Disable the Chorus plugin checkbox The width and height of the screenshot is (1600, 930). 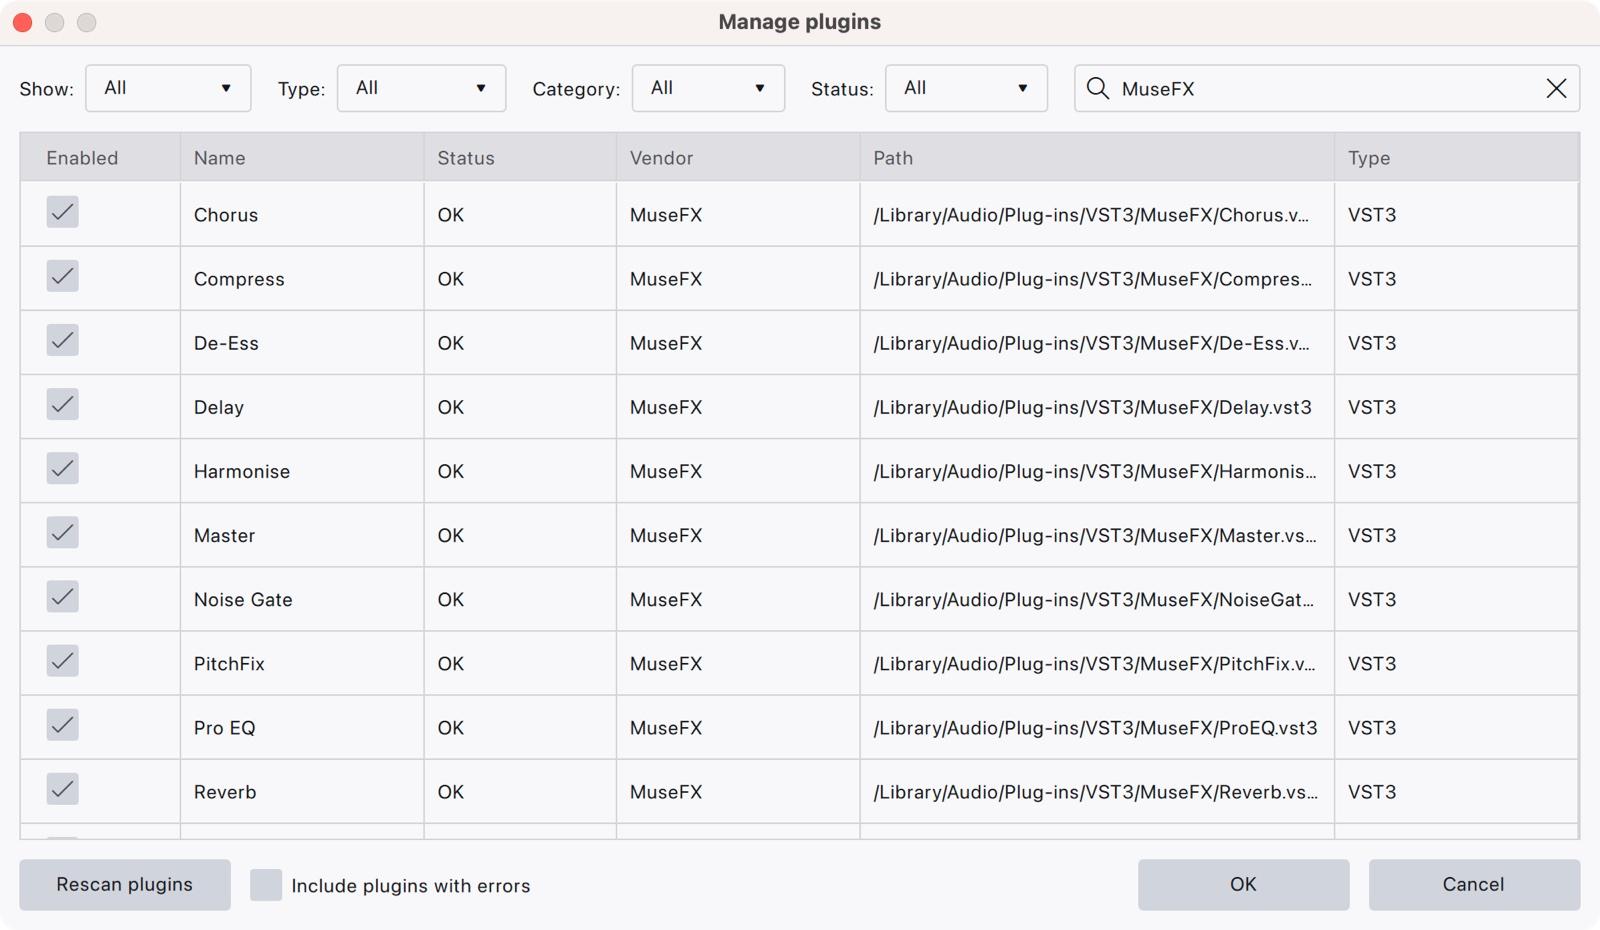62,212
